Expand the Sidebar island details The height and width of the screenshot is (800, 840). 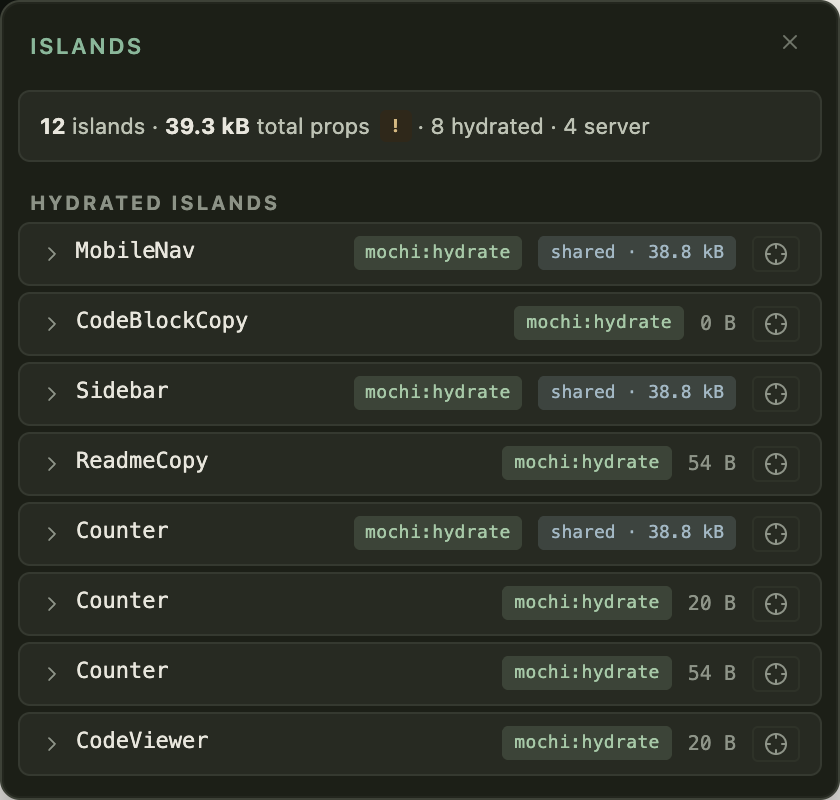51,394
